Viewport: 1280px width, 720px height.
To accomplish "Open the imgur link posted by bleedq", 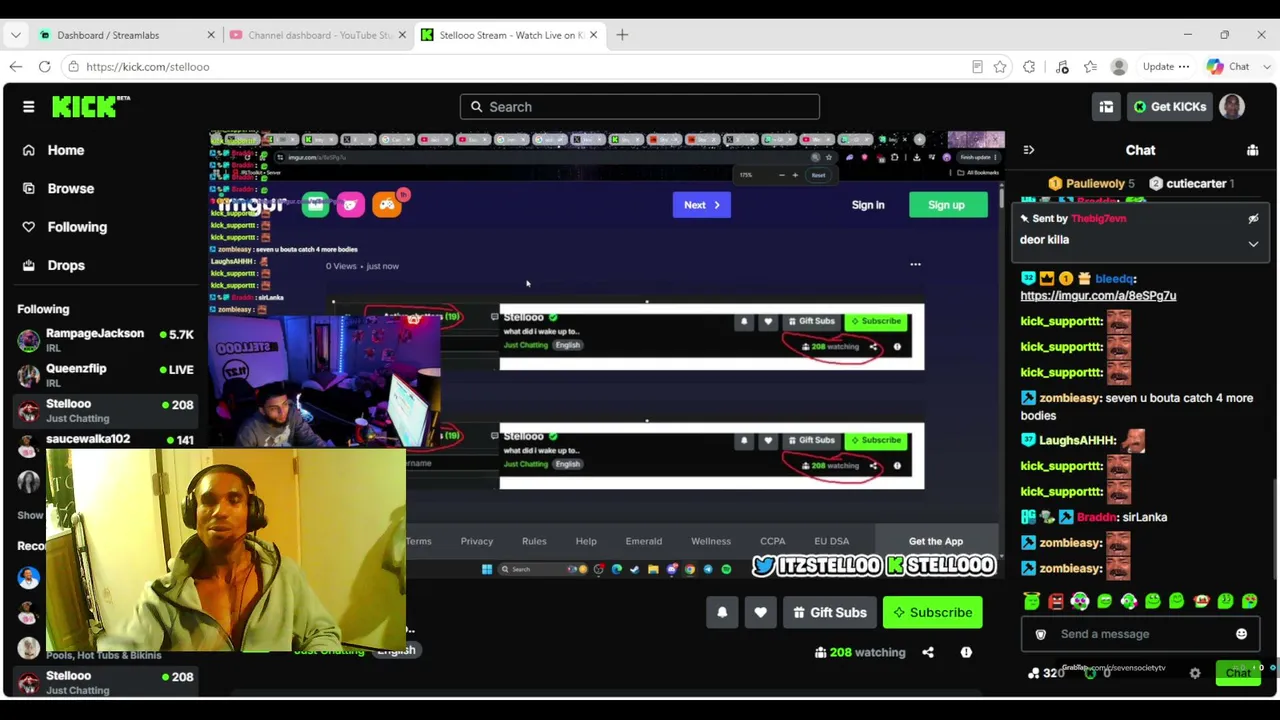I will pyautogui.click(x=1098, y=296).
